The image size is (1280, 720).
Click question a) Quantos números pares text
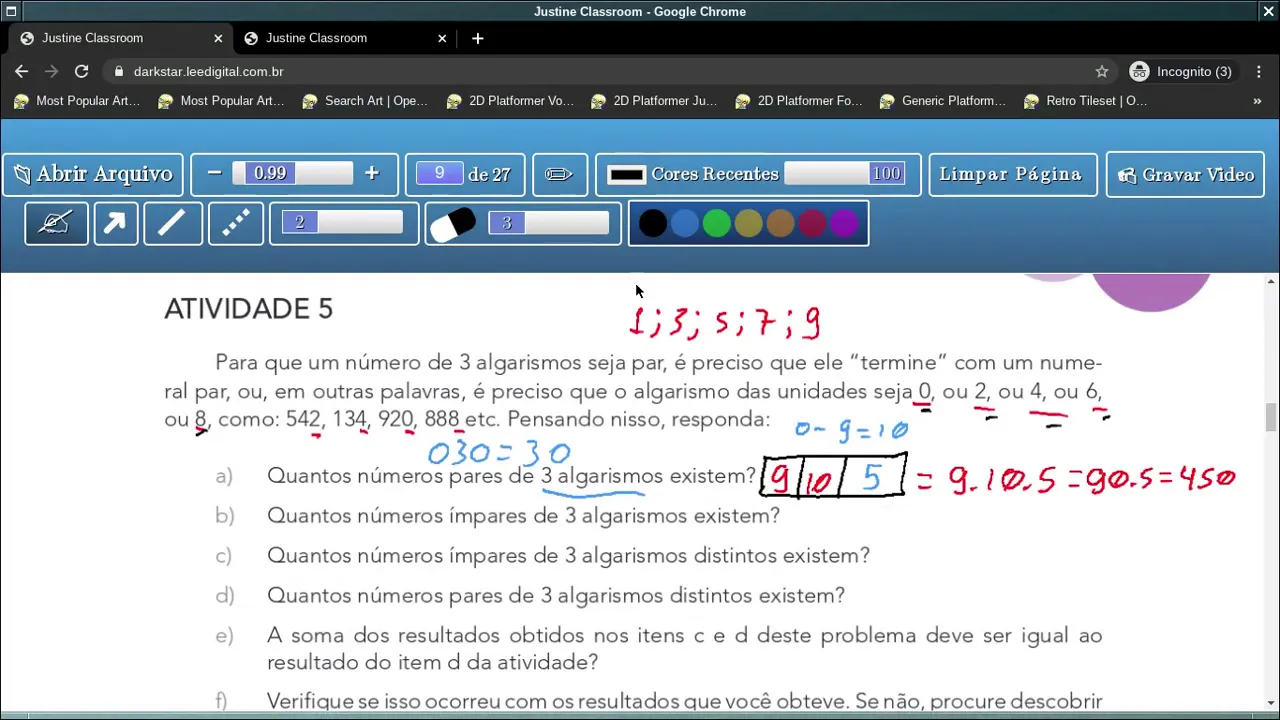511,476
